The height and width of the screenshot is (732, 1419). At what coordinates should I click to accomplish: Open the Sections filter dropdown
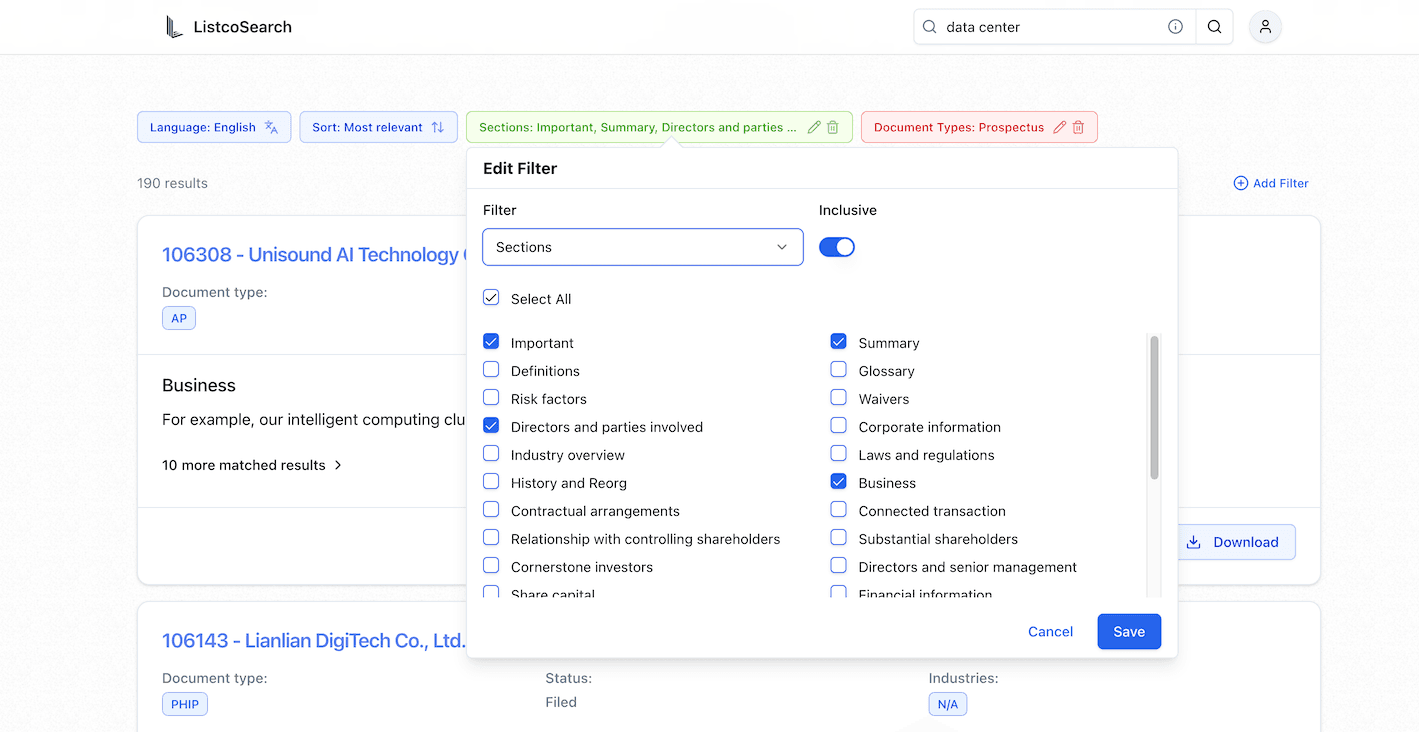643,247
